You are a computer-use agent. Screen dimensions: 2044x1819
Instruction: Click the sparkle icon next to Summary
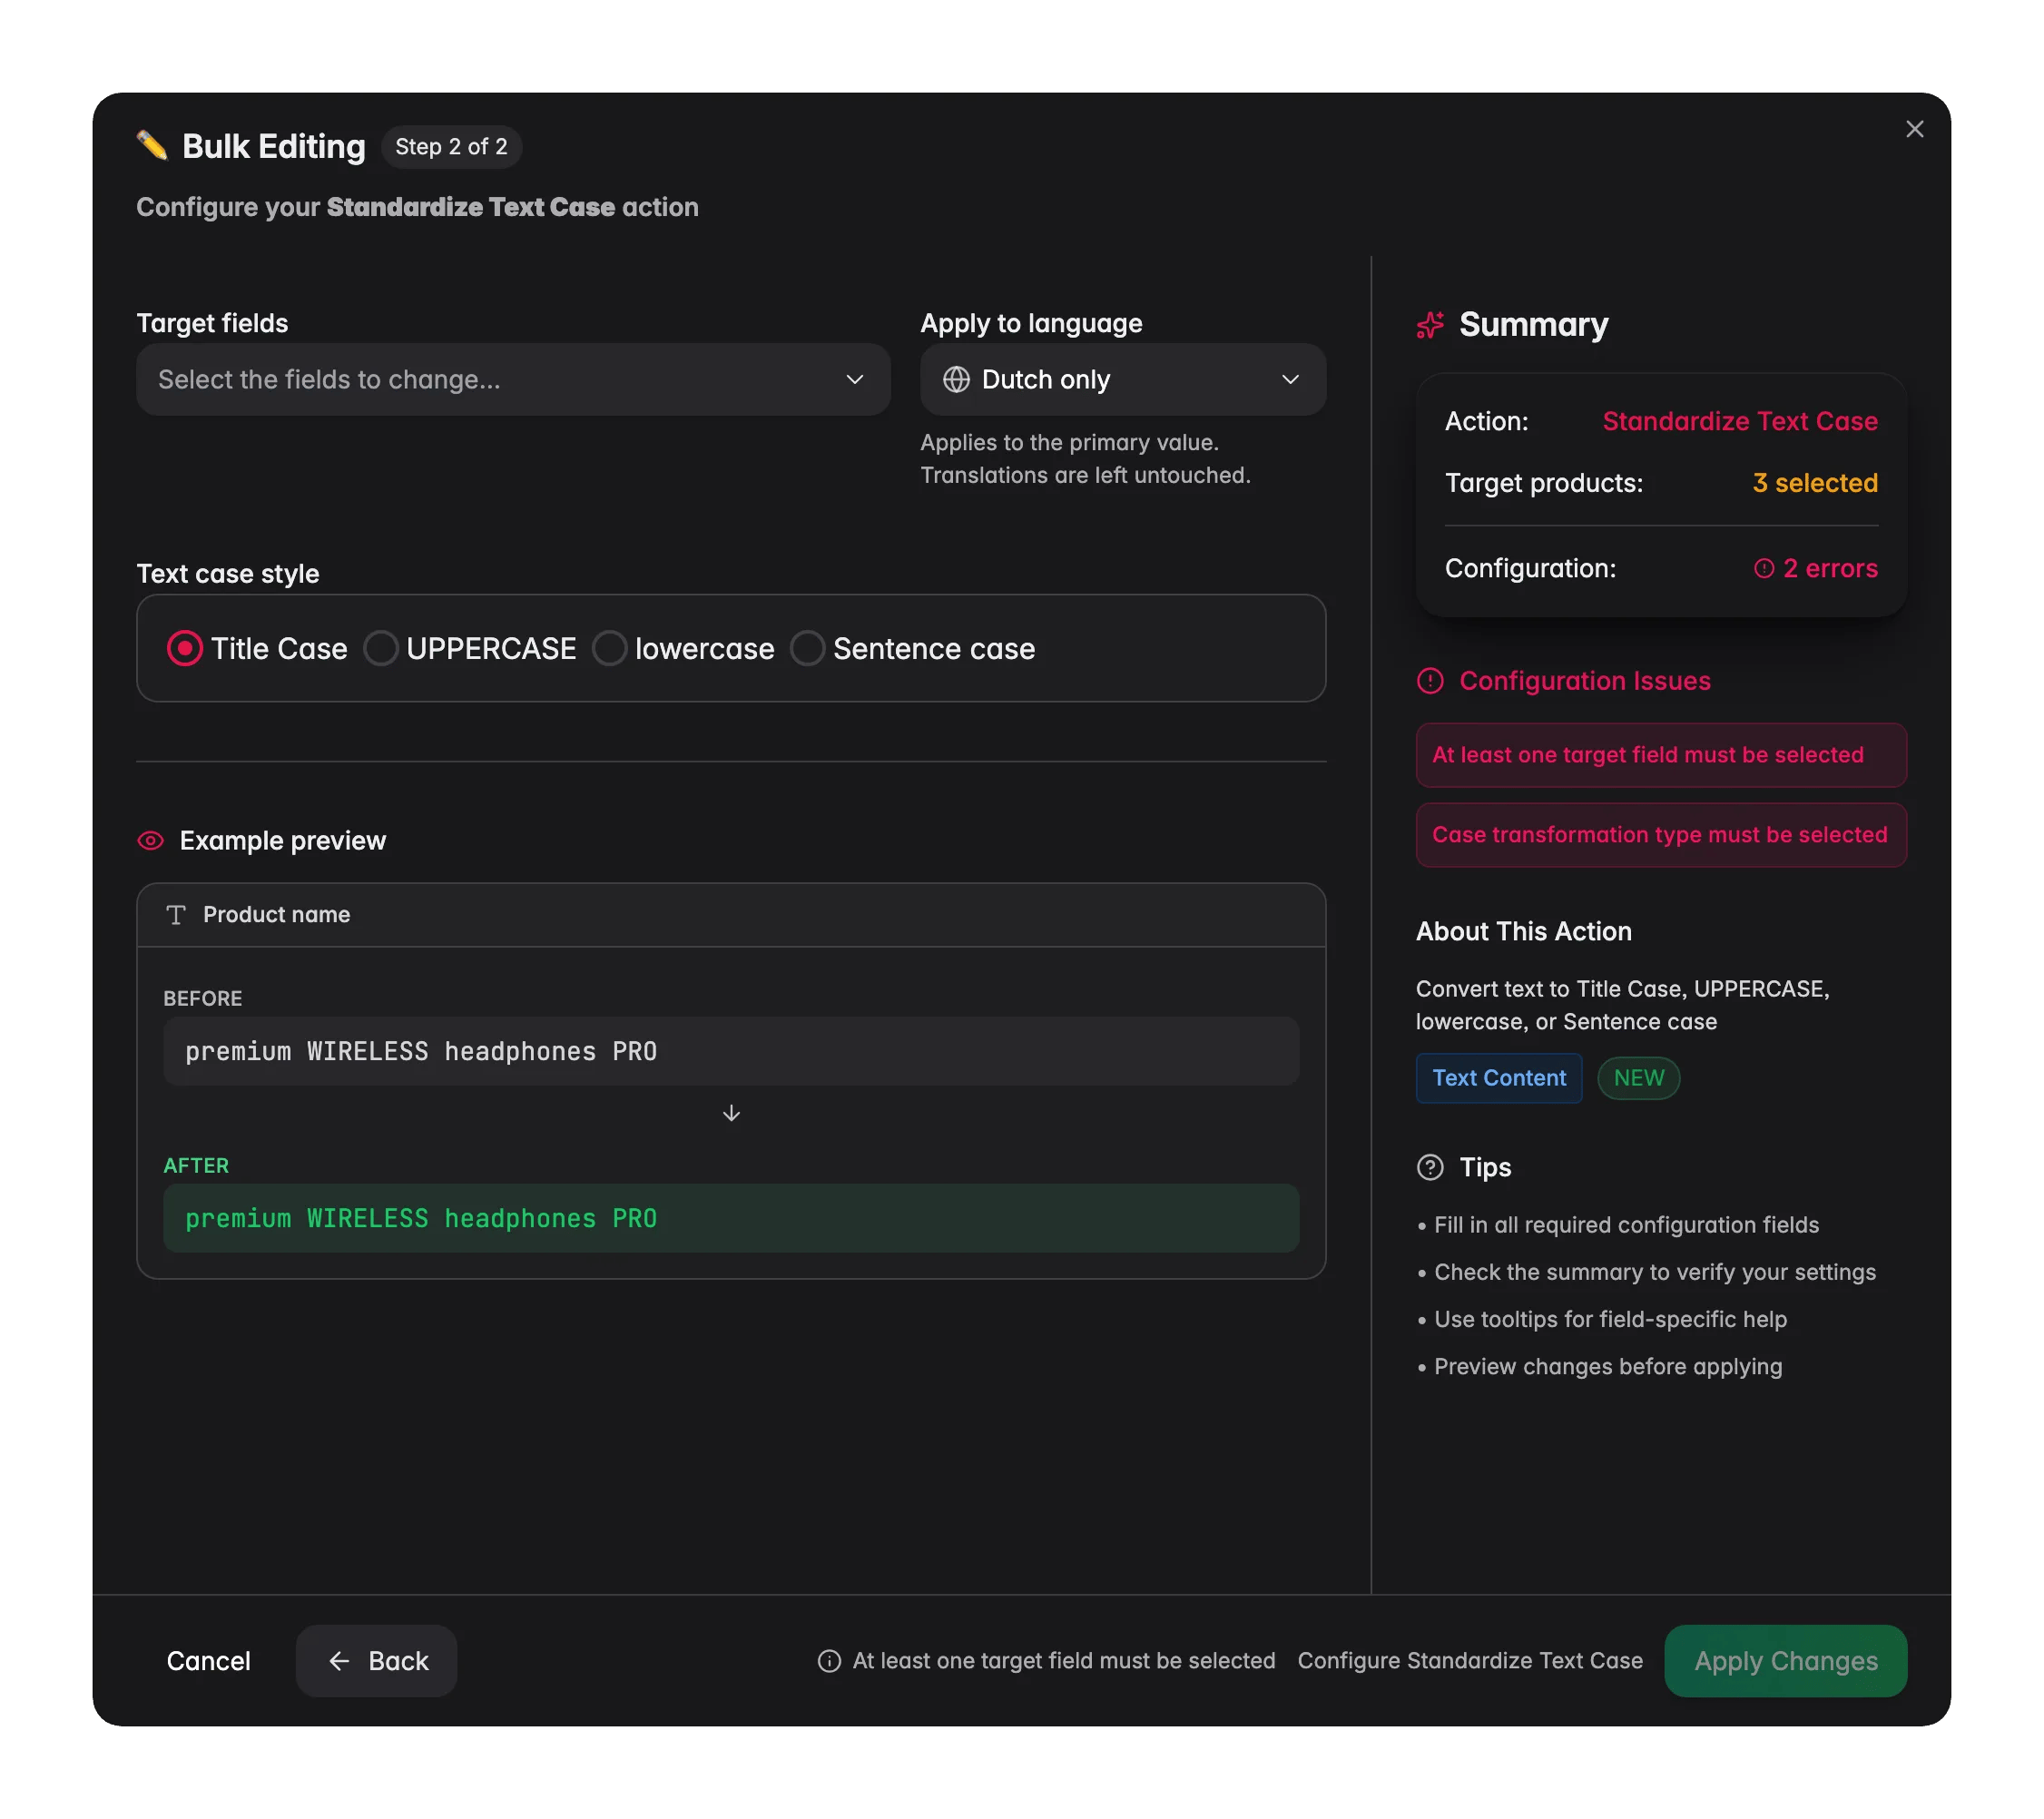click(1430, 325)
